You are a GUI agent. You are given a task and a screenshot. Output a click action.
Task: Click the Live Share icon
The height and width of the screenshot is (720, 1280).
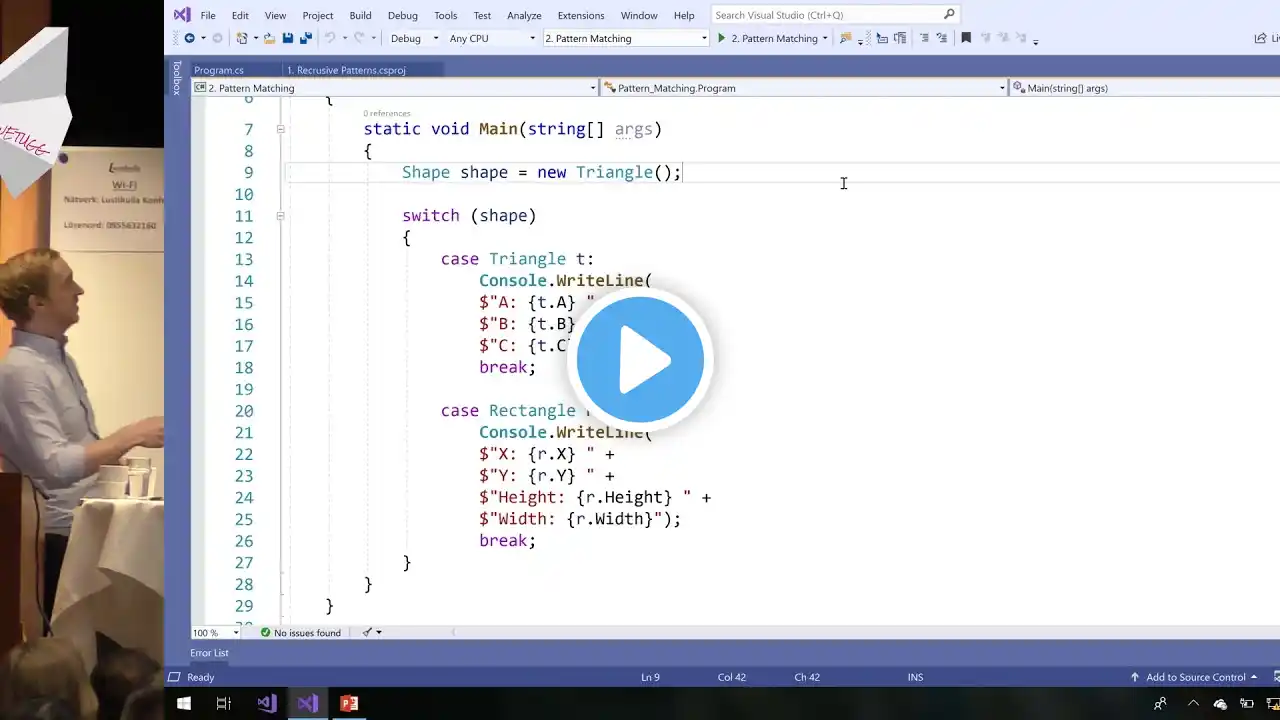pyautogui.click(x=1261, y=38)
